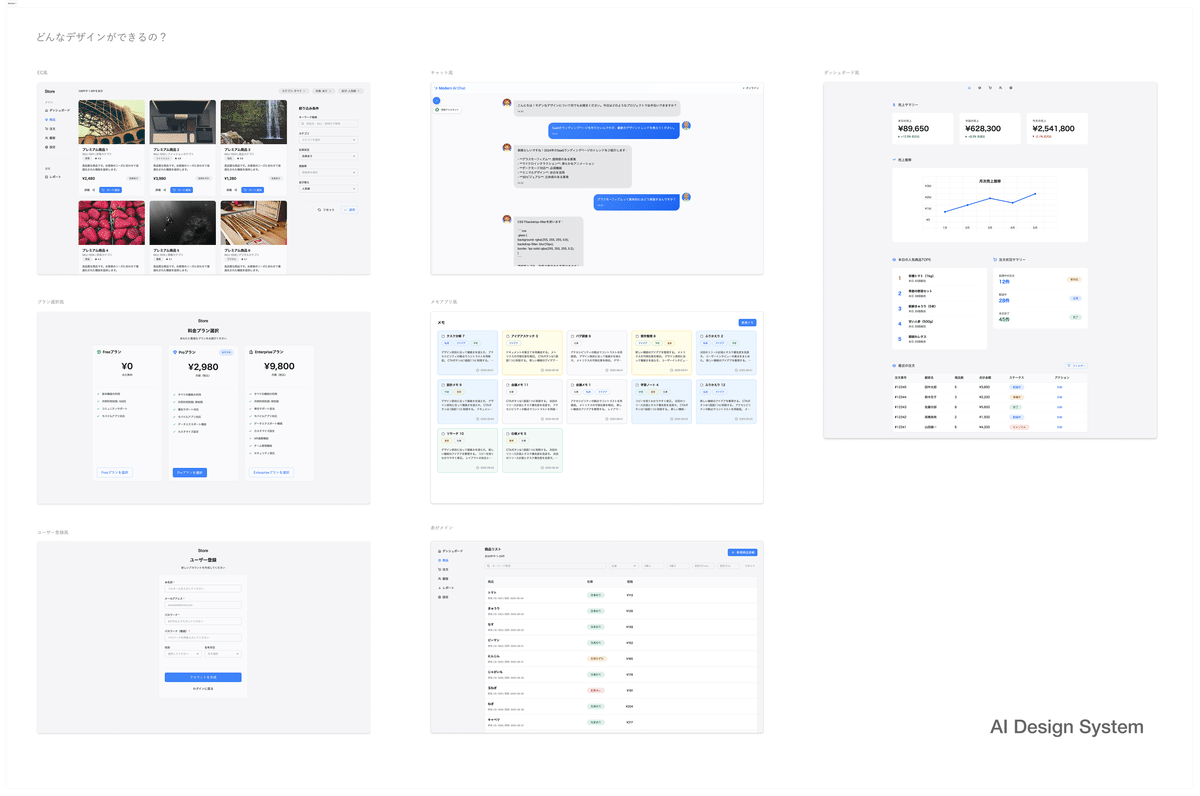Click home icon in dashboard mockup top nav
Screen dimensions: 1200x796
(x=969, y=88)
